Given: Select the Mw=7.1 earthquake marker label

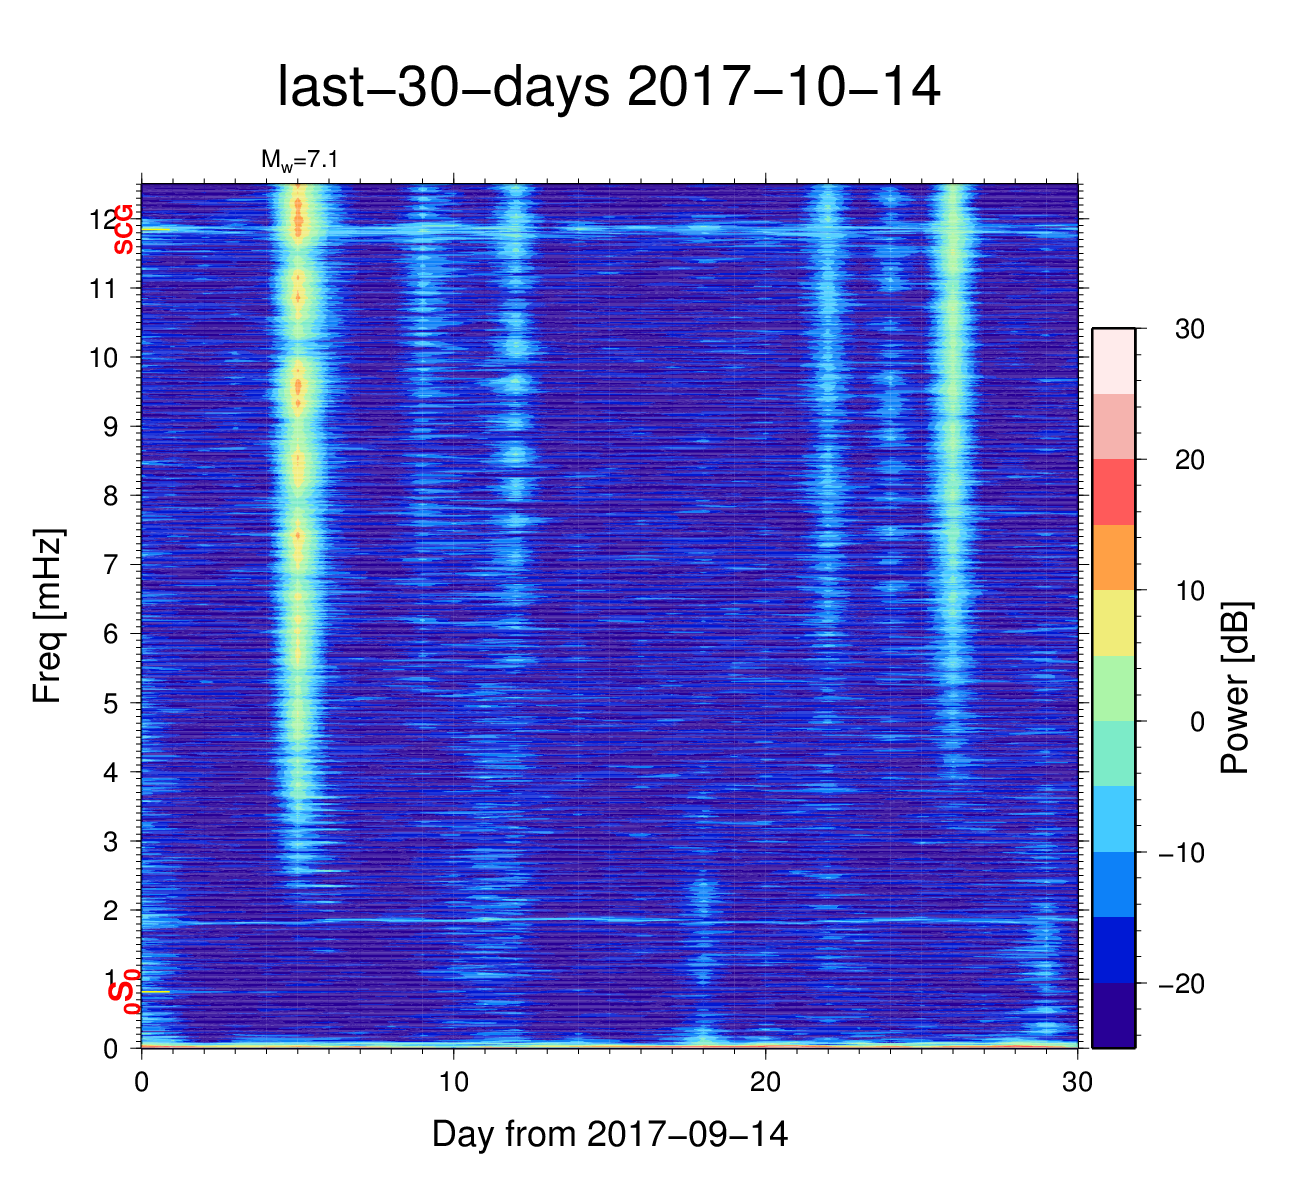Looking at the screenshot, I should click(292, 159).
